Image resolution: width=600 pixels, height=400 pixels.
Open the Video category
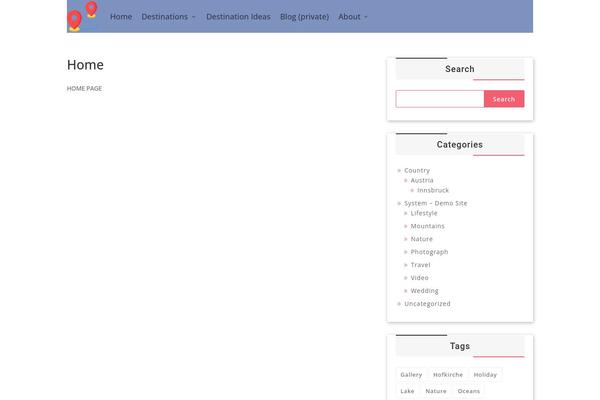(419, 278)
